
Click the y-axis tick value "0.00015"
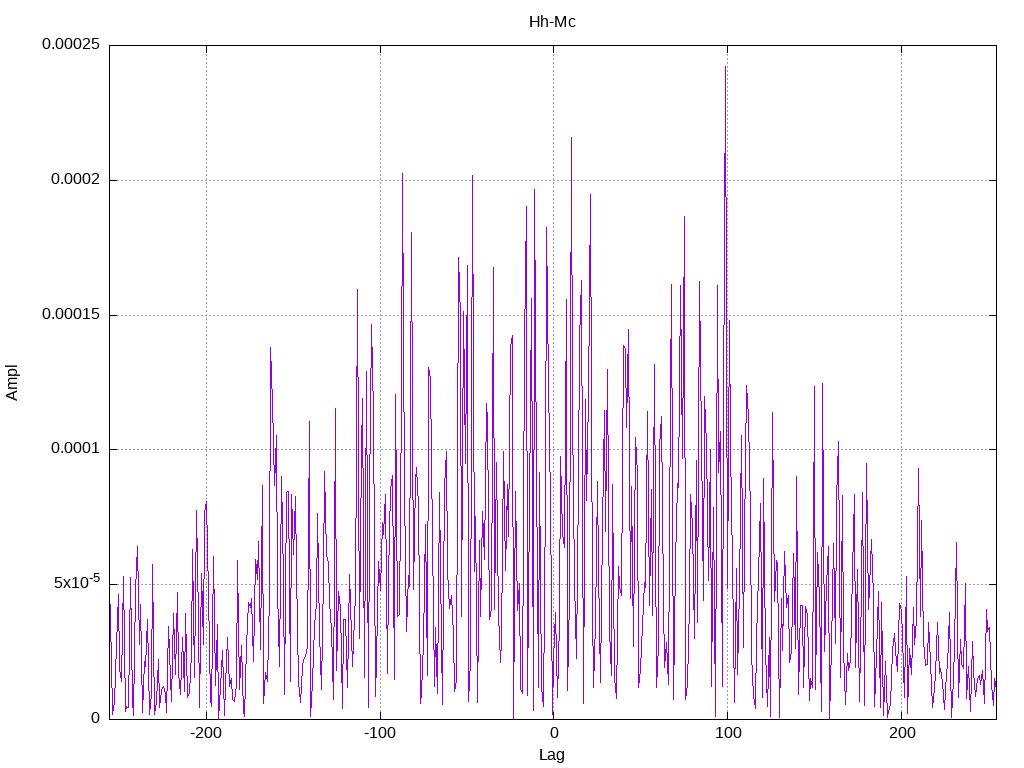click(x=71, y=315)
